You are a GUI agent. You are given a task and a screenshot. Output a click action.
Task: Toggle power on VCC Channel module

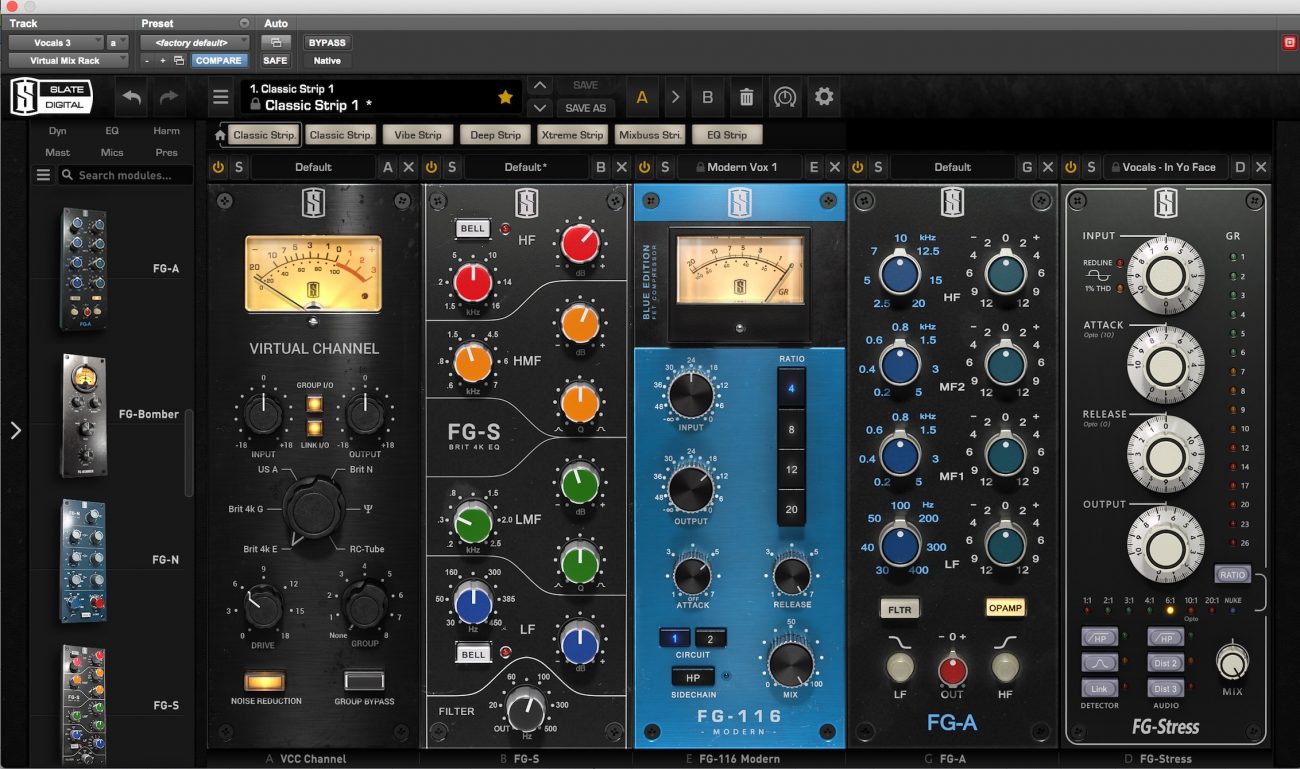219,167
